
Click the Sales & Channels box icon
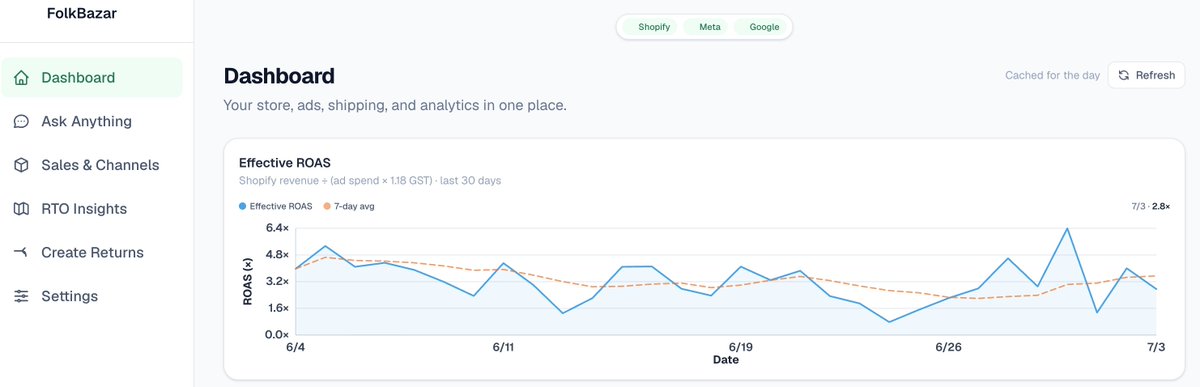click(x=21, y=165)
